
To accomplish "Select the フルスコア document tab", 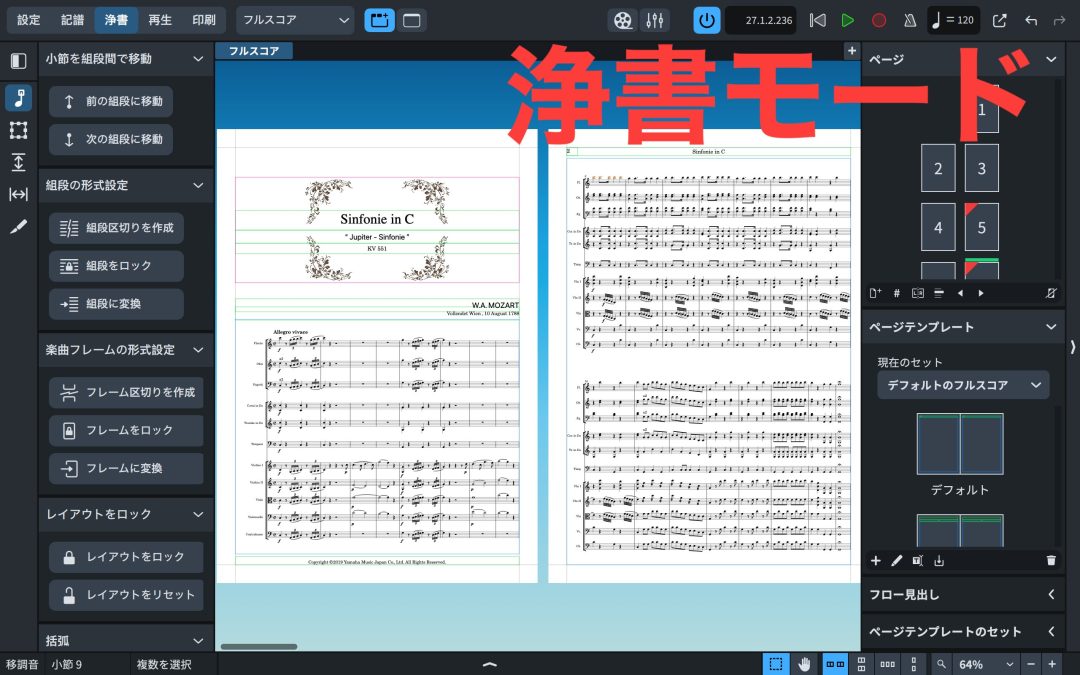I will pyautogui.click(x=254, y=51).
